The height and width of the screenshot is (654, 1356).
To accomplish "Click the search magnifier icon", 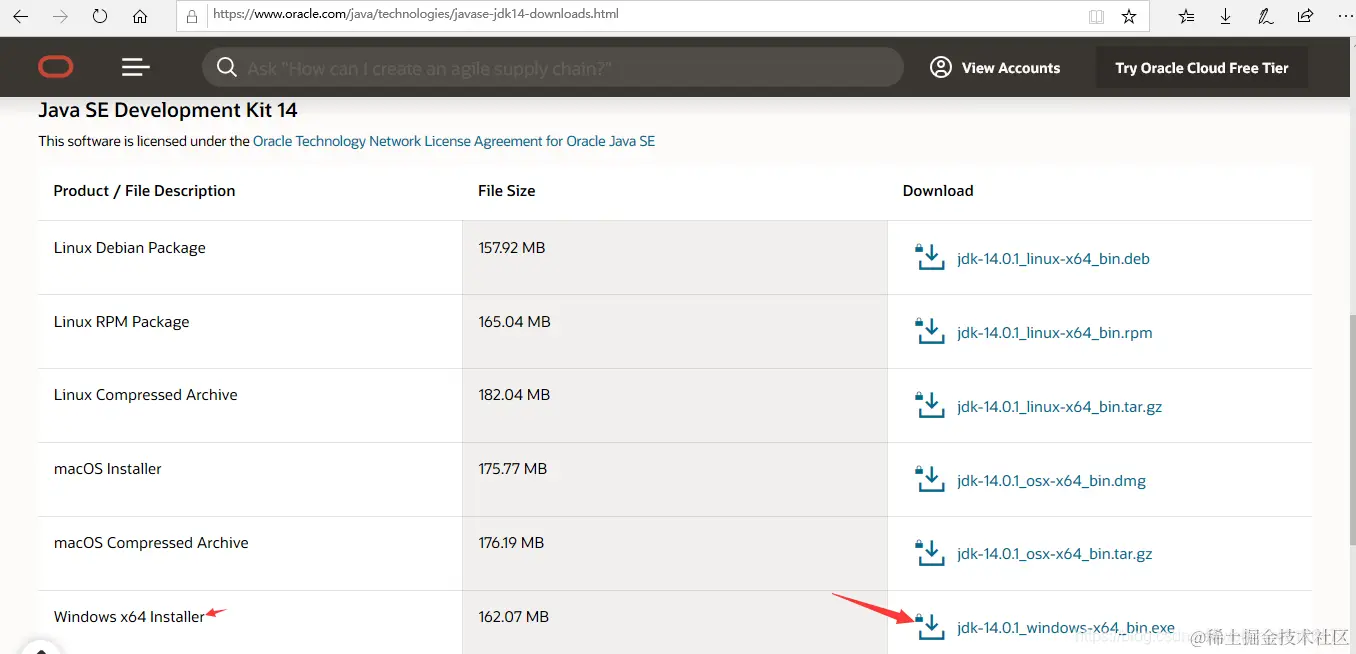I will coord(227,67).
